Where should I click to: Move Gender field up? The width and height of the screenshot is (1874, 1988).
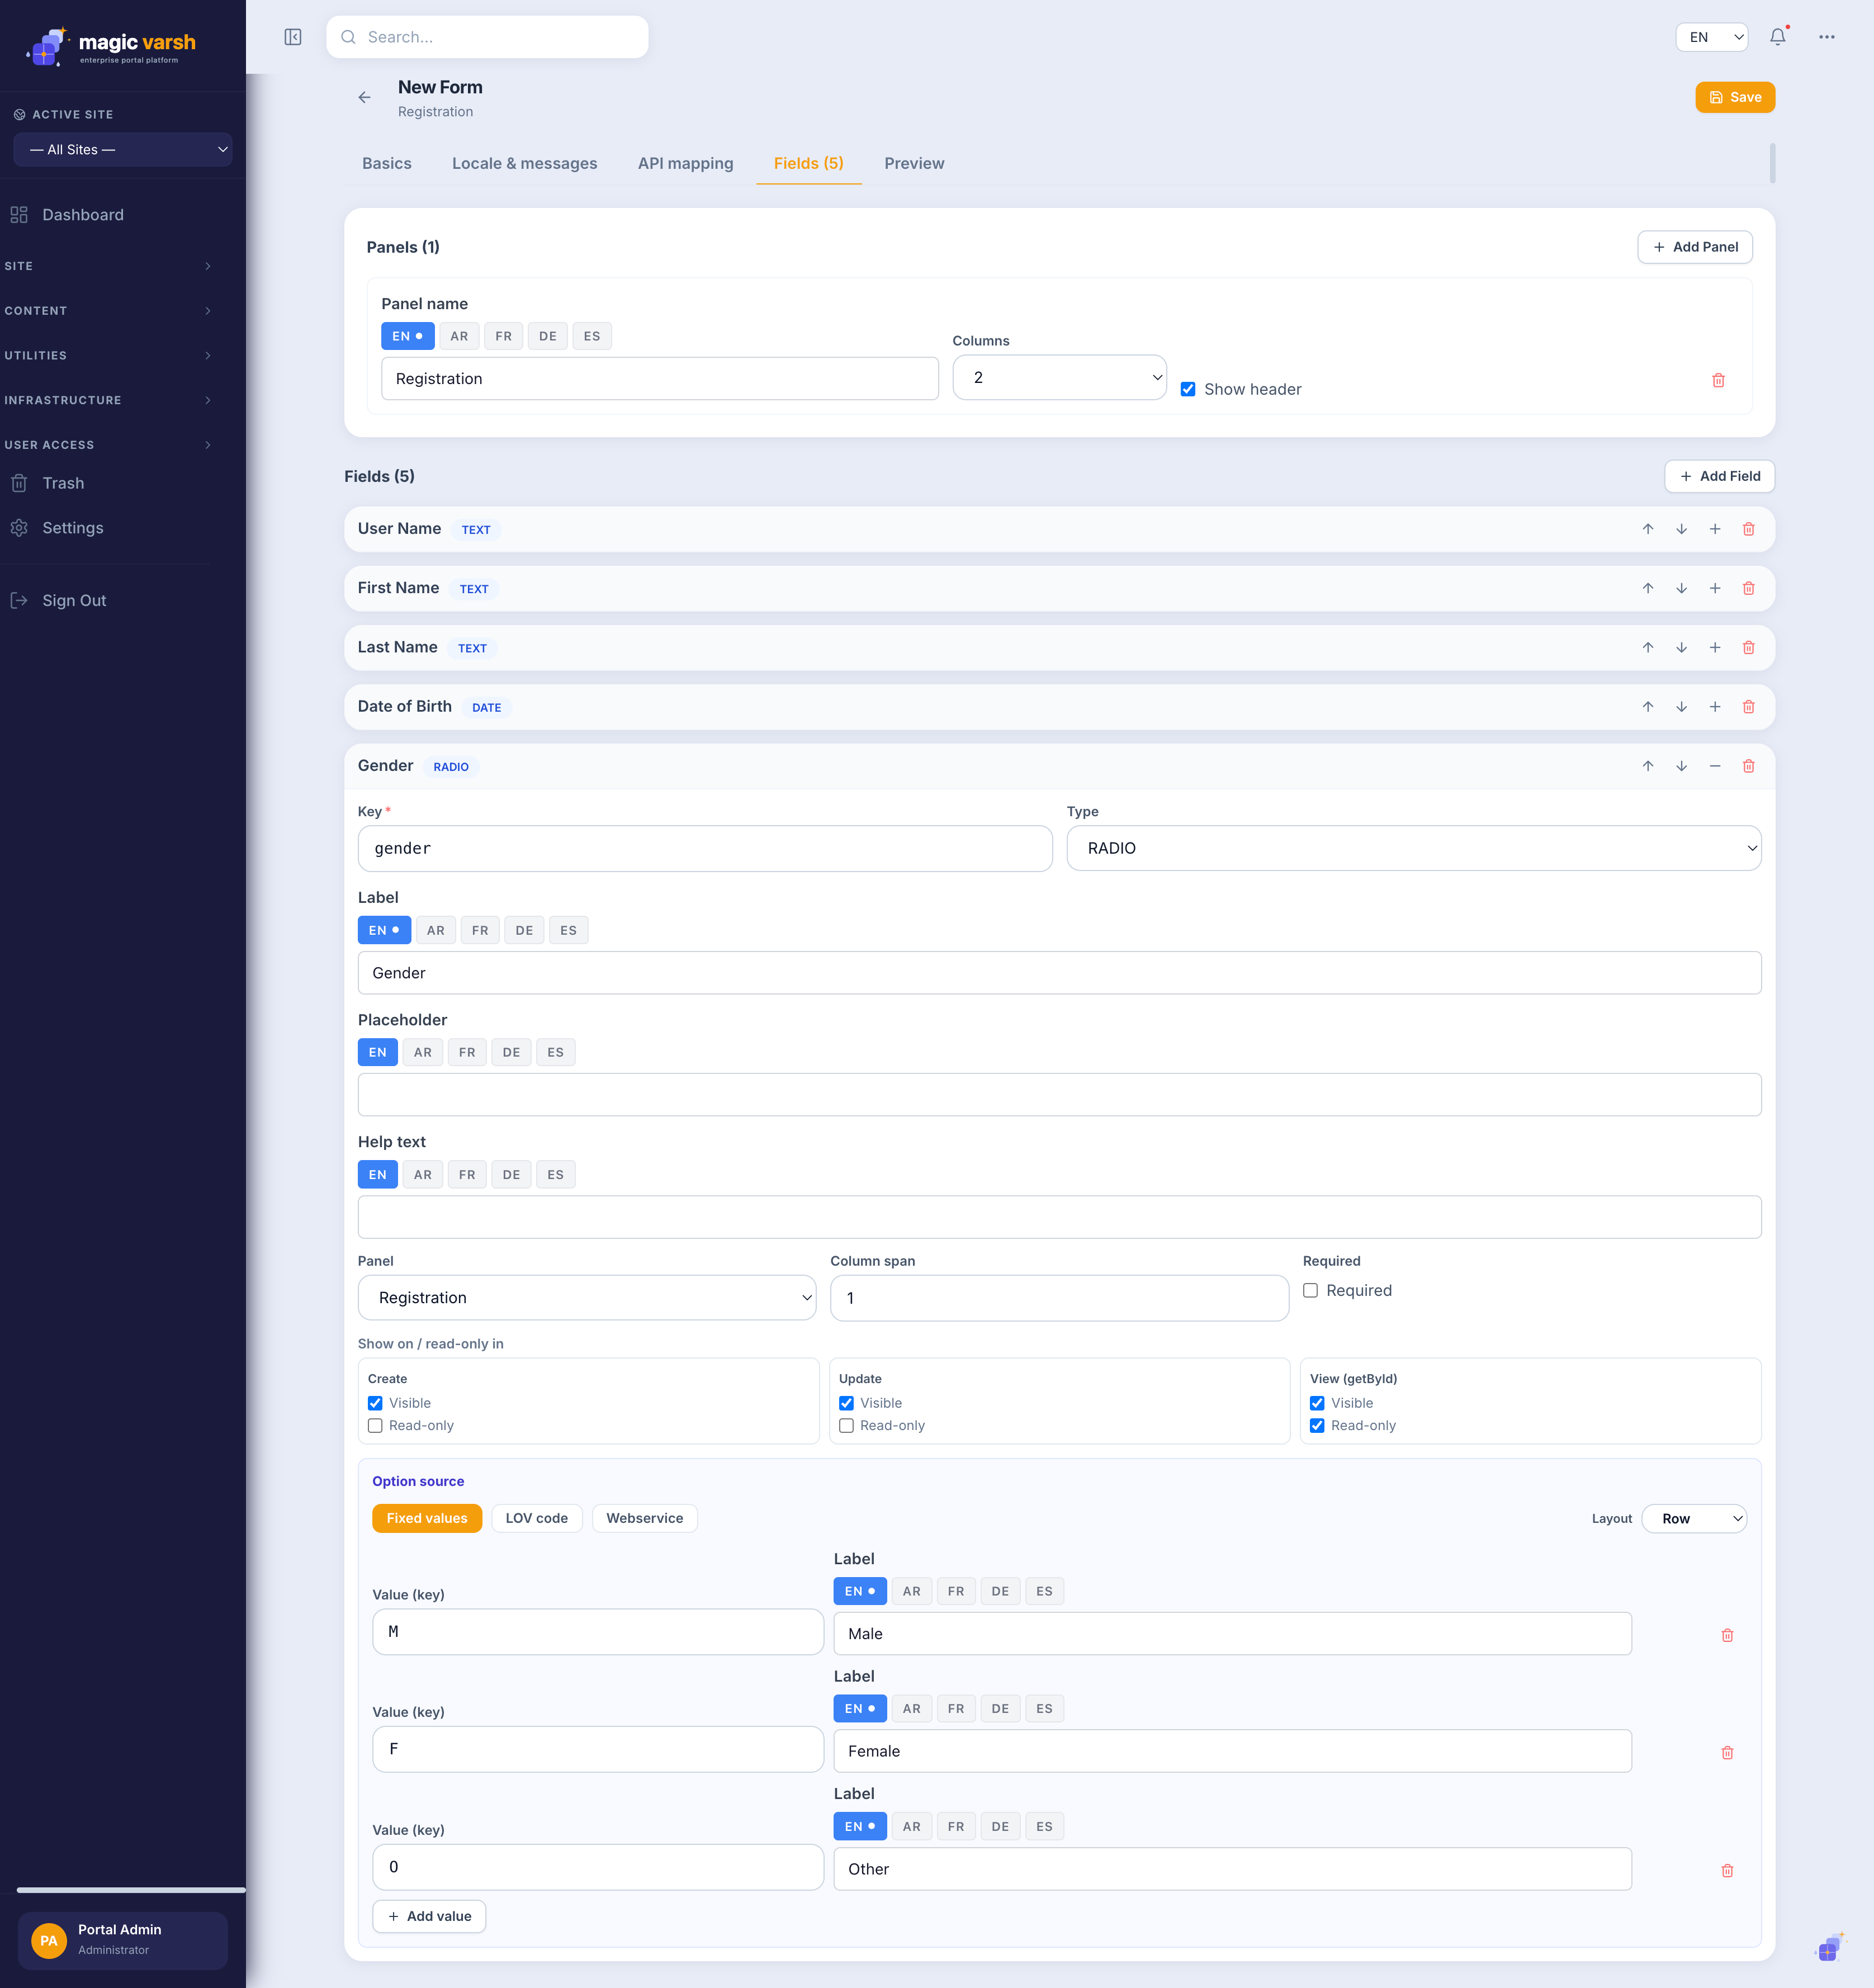pyautogui.click(x=1648, y=766)
